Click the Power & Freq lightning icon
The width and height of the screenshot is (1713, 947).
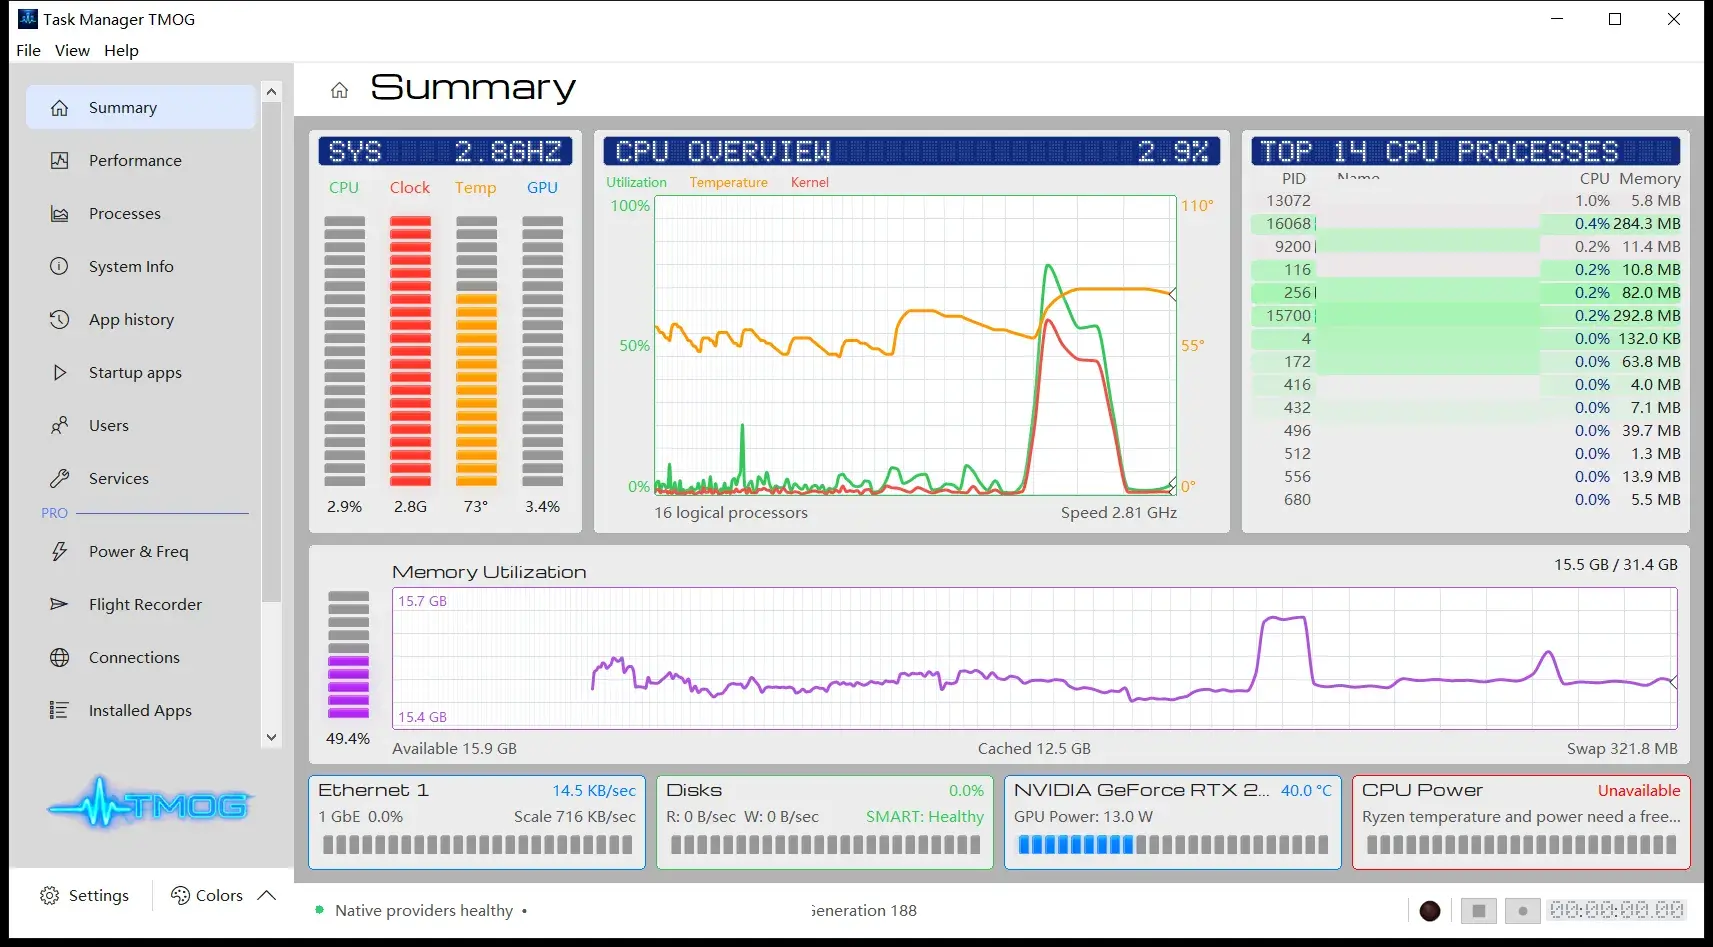click(60, 551)
